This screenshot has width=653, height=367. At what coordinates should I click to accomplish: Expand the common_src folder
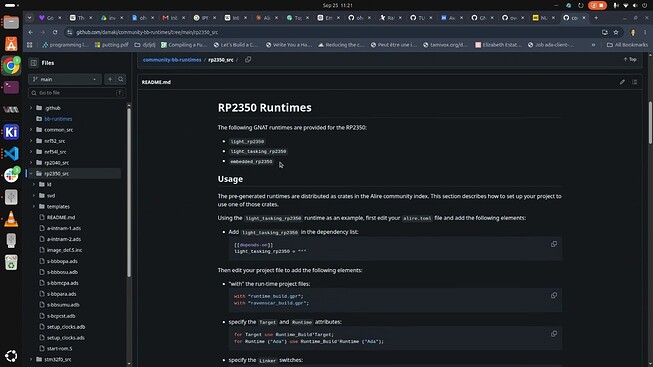(x=31, y=130)
